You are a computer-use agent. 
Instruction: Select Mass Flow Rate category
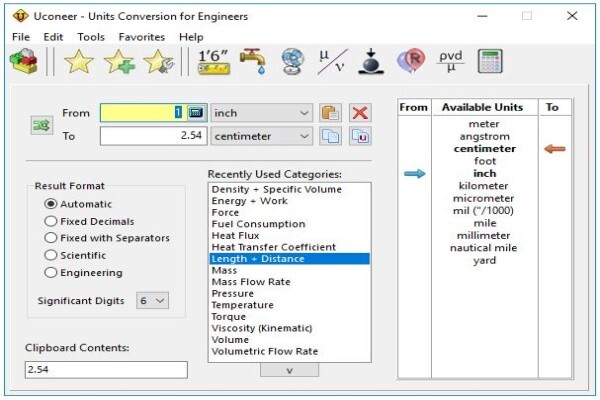click(289, 282)
